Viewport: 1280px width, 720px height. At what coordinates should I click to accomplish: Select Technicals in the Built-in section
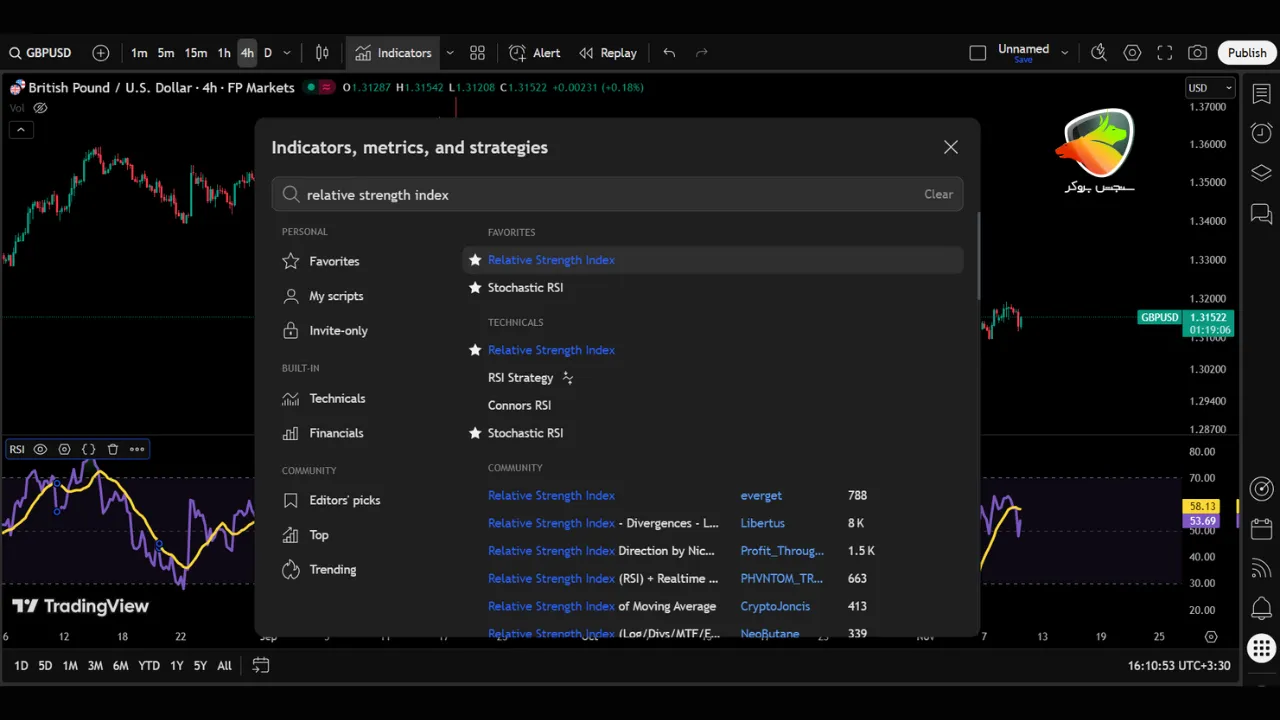click(x=337, y=399)
